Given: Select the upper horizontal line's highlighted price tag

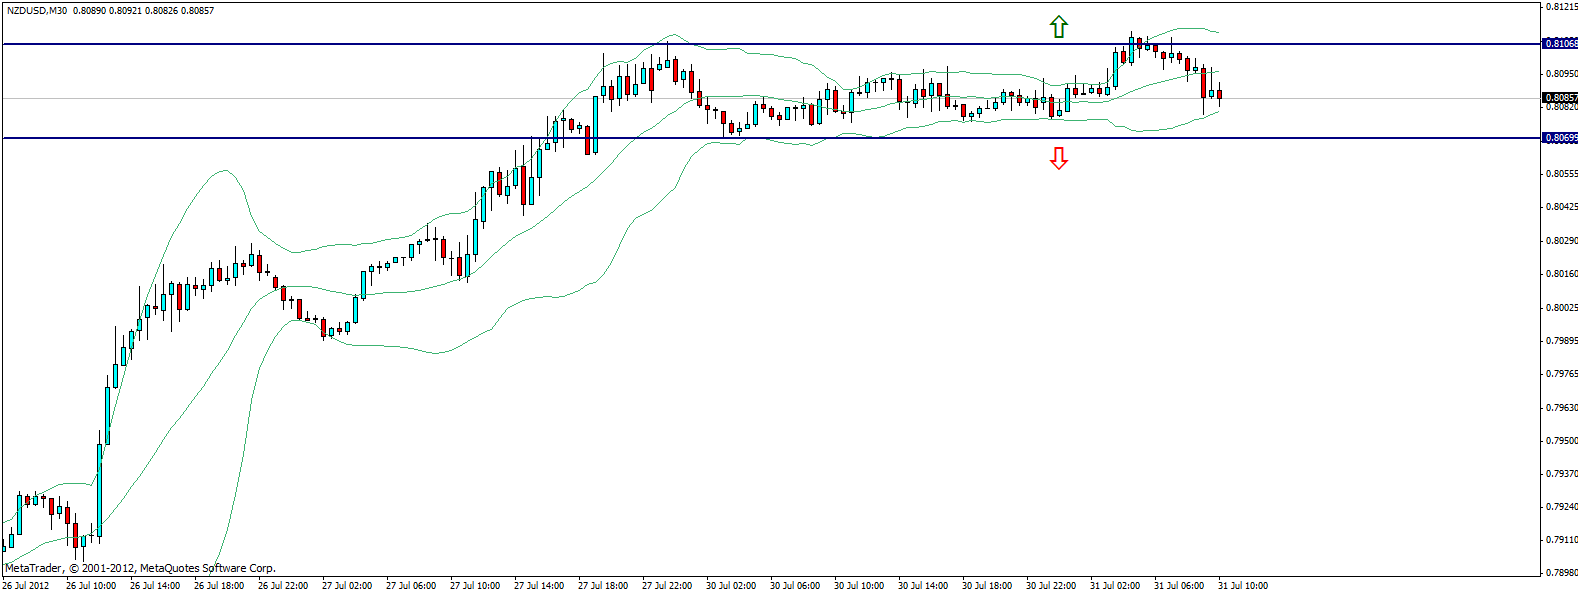Looking at the screenshot, I should pyautogui.click(x=1560, y=44).
